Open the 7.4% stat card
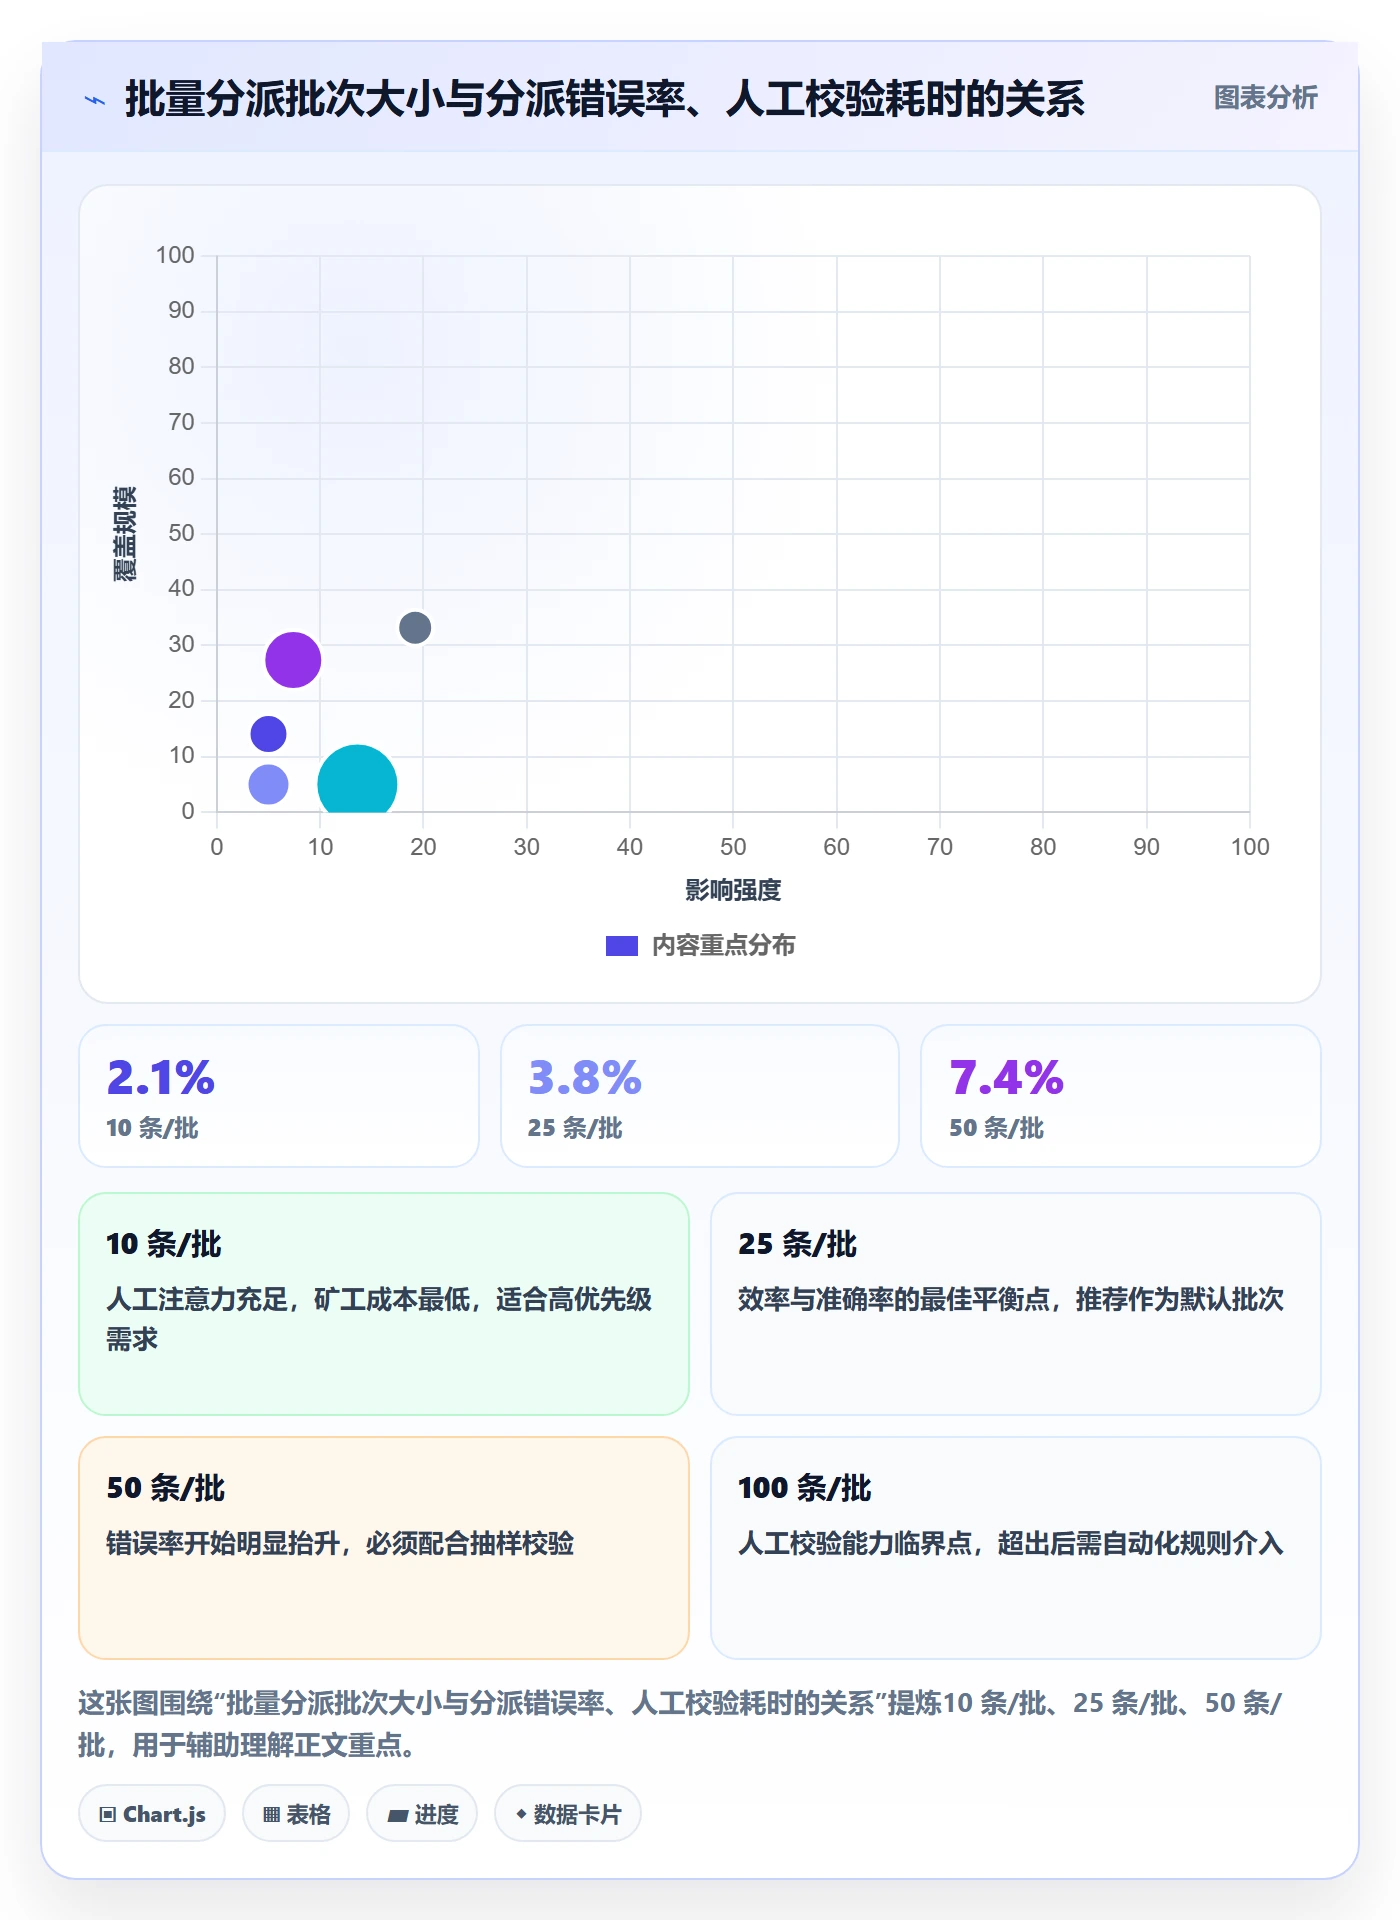Image resolution: width=1400 pixels, height=1920 pixels. (x=1121, y=1096)
